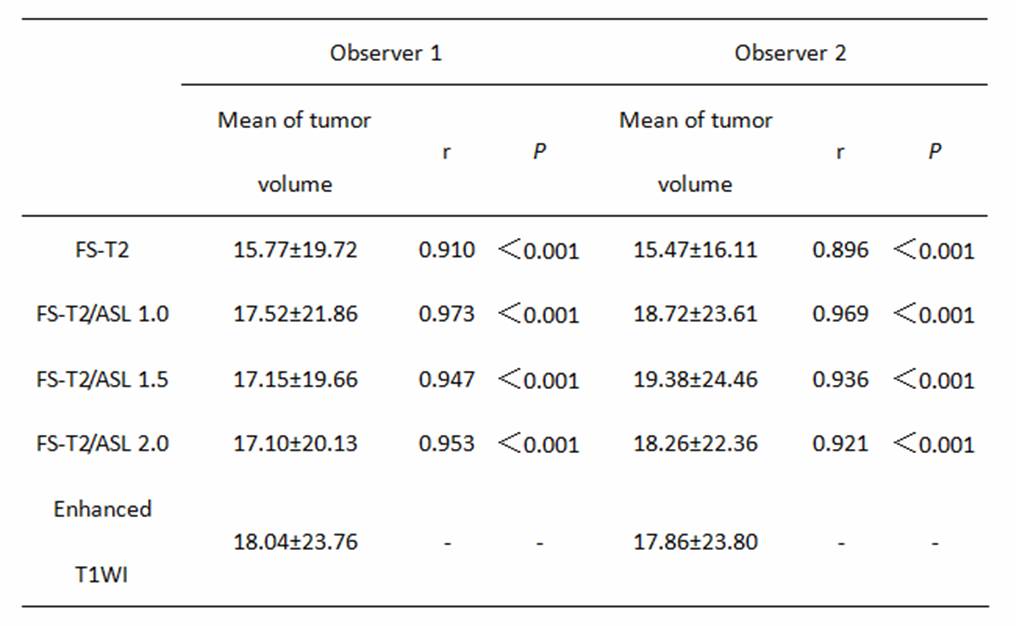Click the 17.52±21.86 tumor volume cell
Viewport: 1016px width, 626px height.
[295, 314]
